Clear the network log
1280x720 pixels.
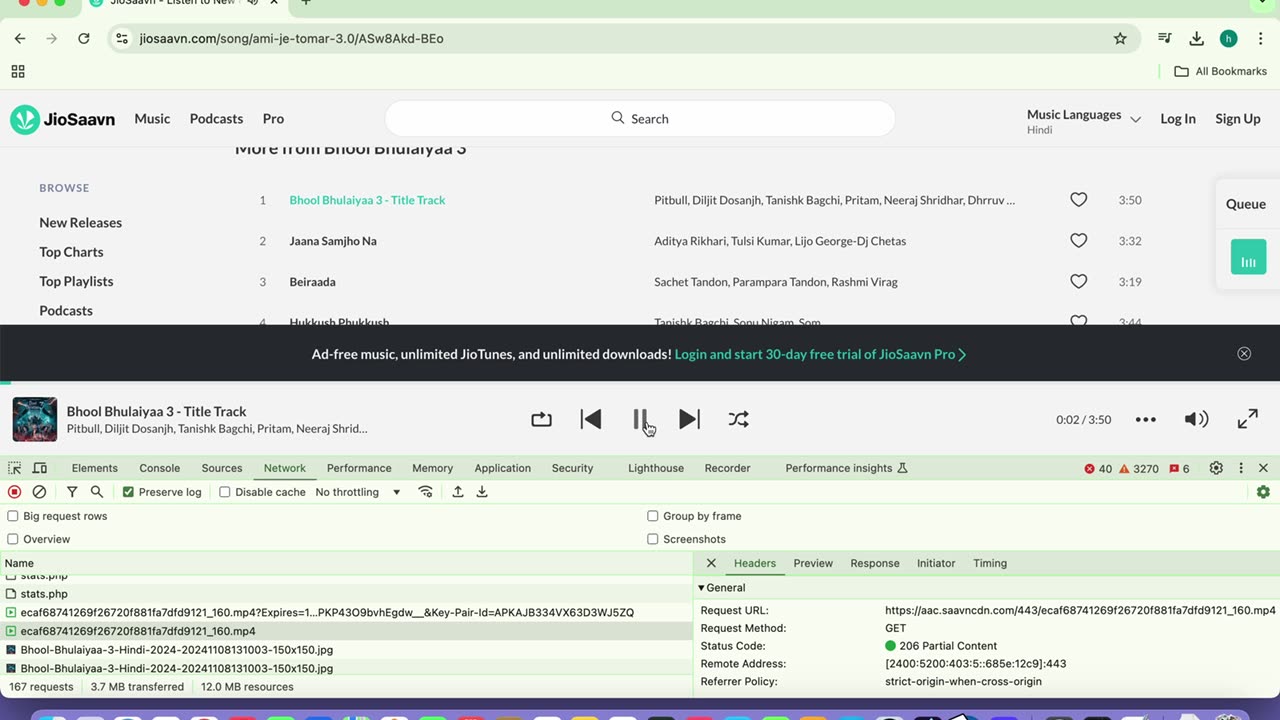pyautogui.click(x=39, y=492)
